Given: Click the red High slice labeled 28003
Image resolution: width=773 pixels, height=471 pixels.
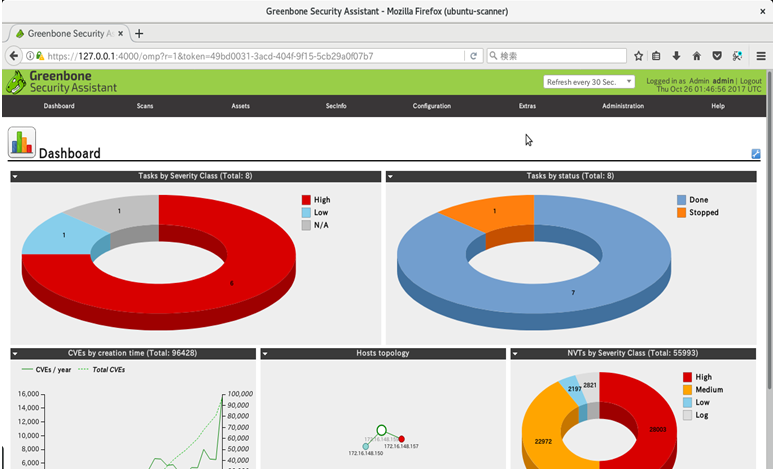Looking at the screenshot, I should (x=656, y=429).
